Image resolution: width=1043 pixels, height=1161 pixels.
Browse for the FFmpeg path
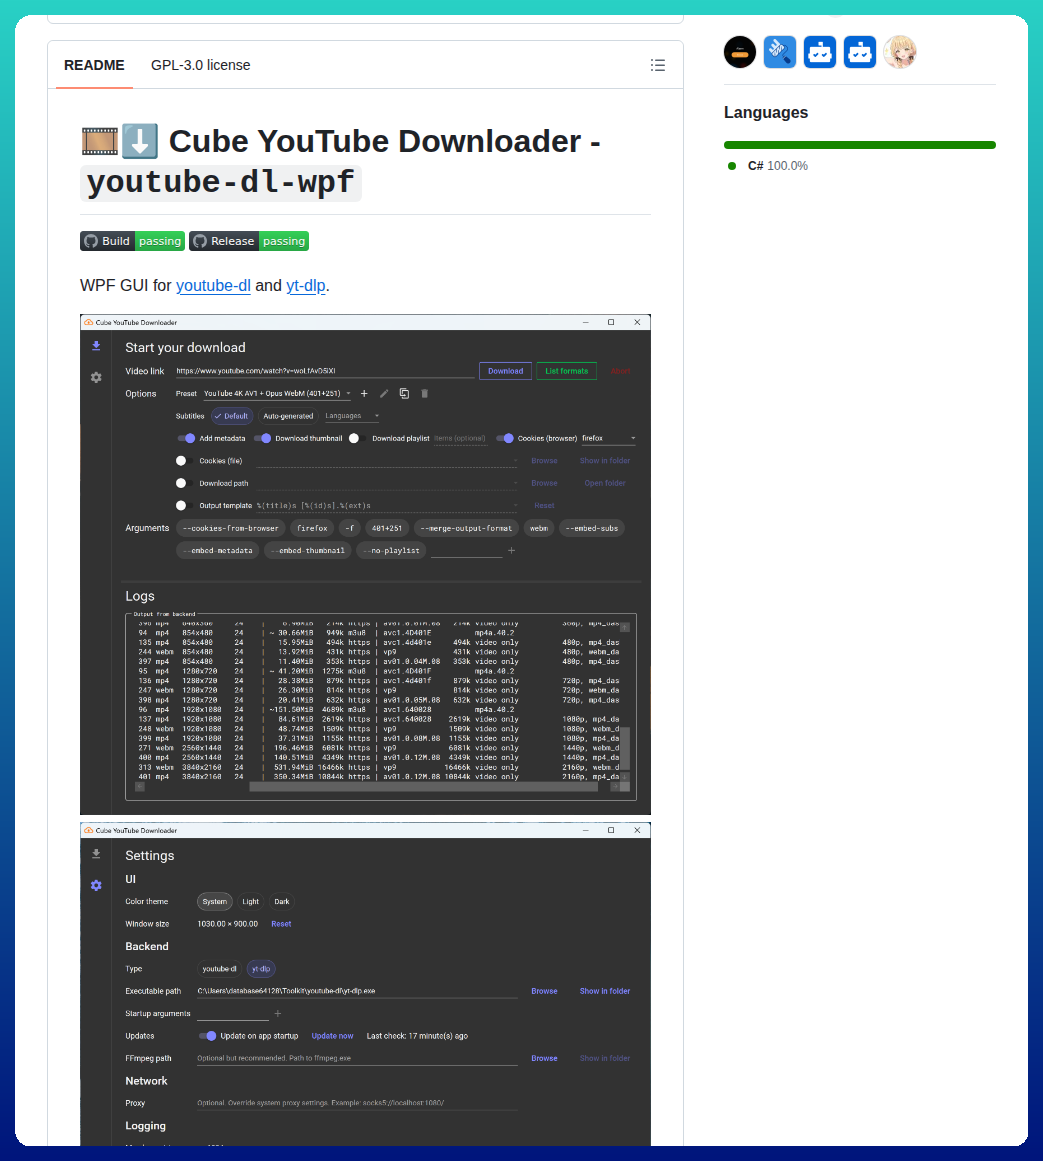[544, 1058]
